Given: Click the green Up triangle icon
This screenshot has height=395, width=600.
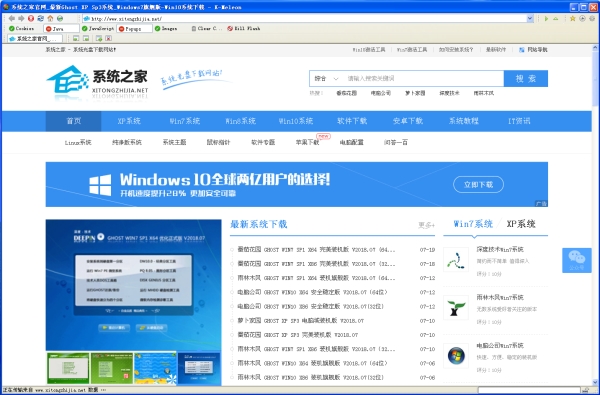Looking at the screenshot, I should pos(556,18).
